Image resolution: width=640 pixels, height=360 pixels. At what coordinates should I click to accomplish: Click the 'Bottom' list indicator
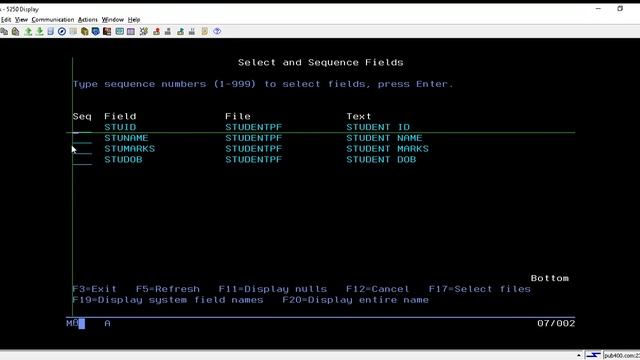click(x=550, y=278)
